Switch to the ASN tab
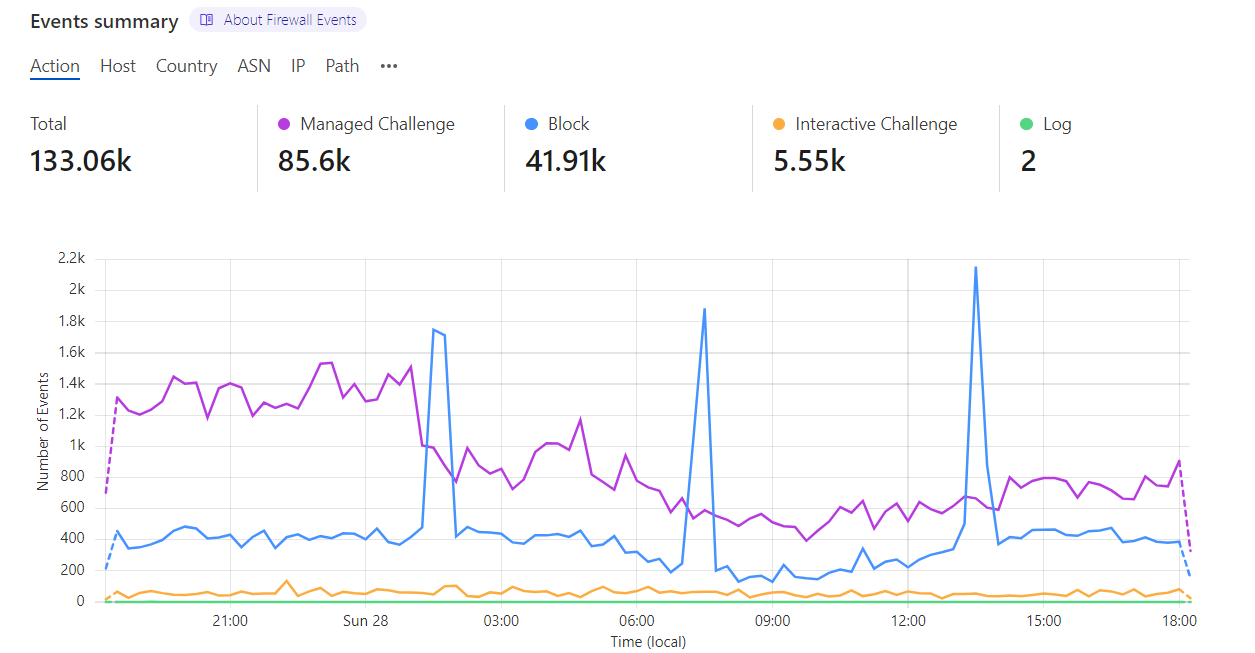 [x=254, y=66]
